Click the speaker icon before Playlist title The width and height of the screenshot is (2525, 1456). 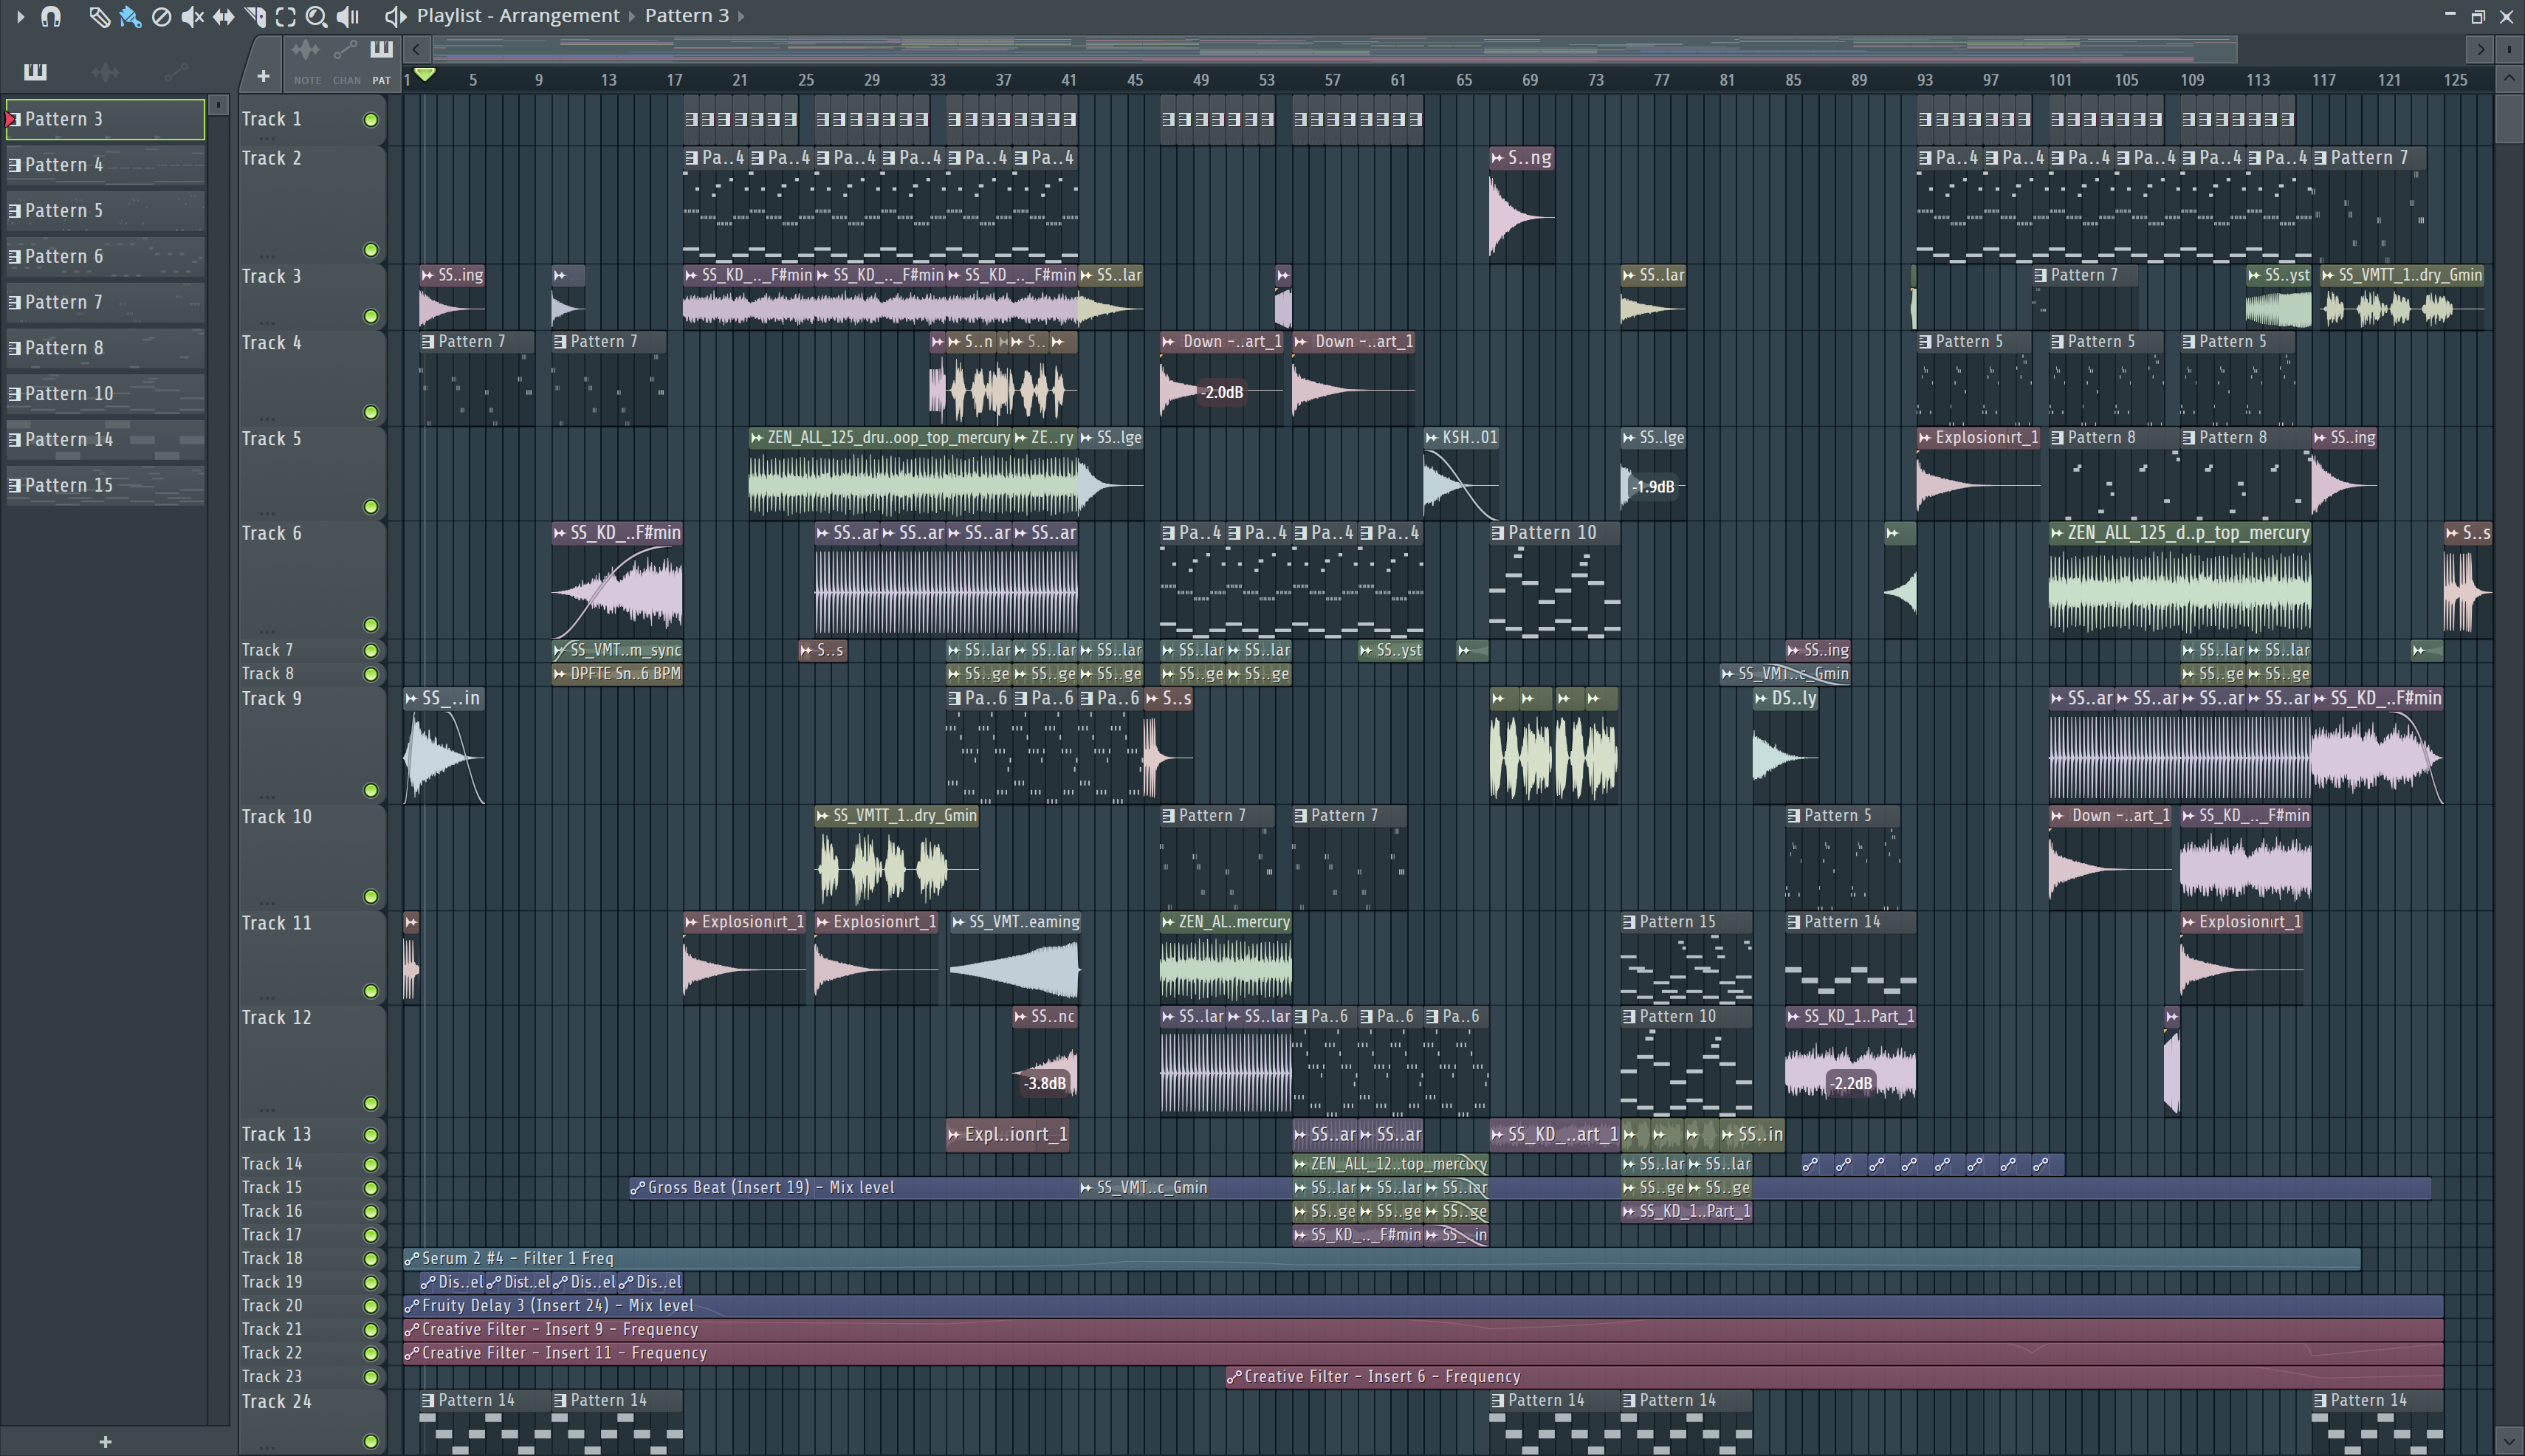pos(395,16)
